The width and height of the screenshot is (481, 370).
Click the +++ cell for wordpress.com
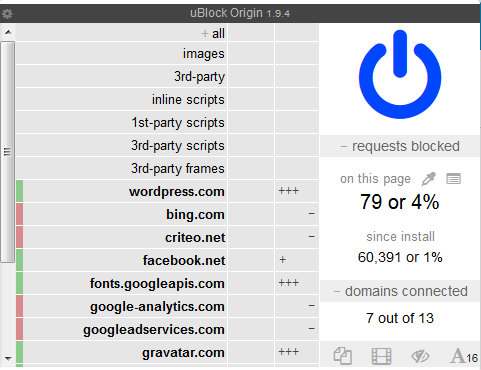pos(297,191)
